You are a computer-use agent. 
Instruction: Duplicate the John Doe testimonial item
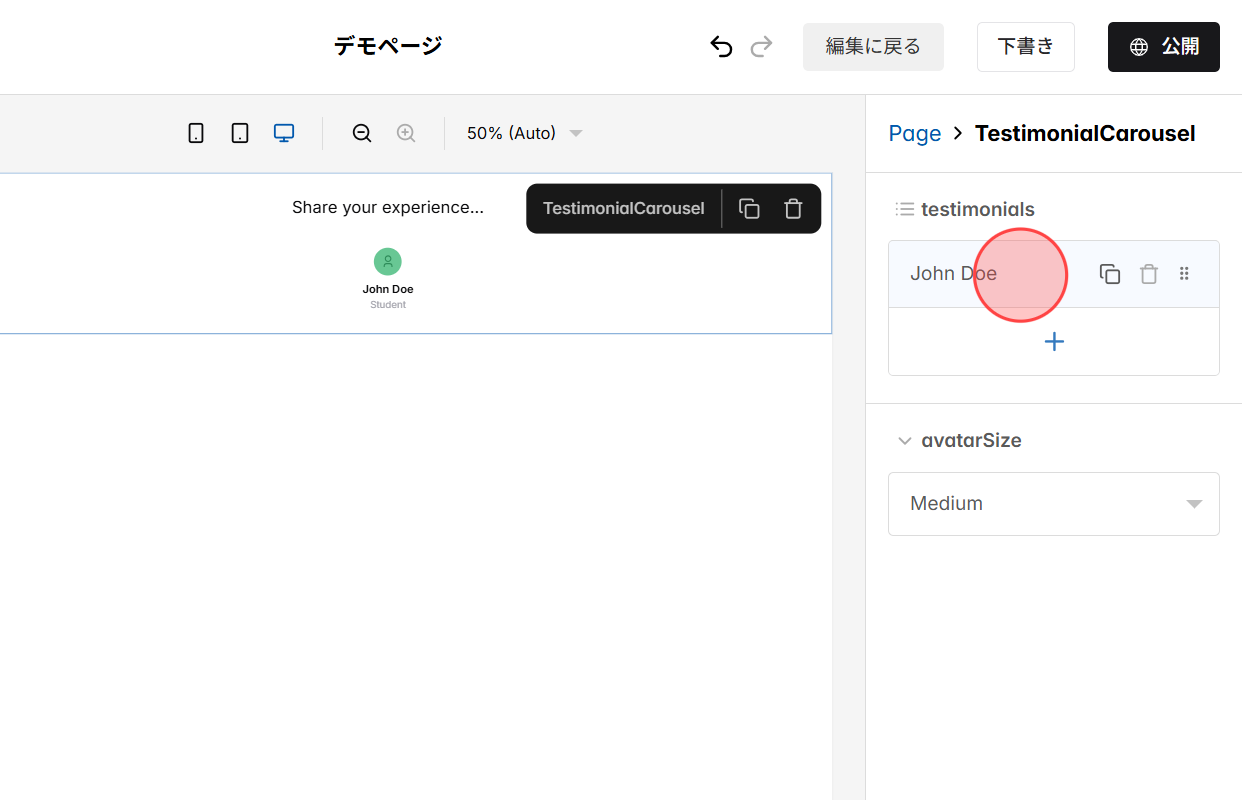coord(1110,273)
